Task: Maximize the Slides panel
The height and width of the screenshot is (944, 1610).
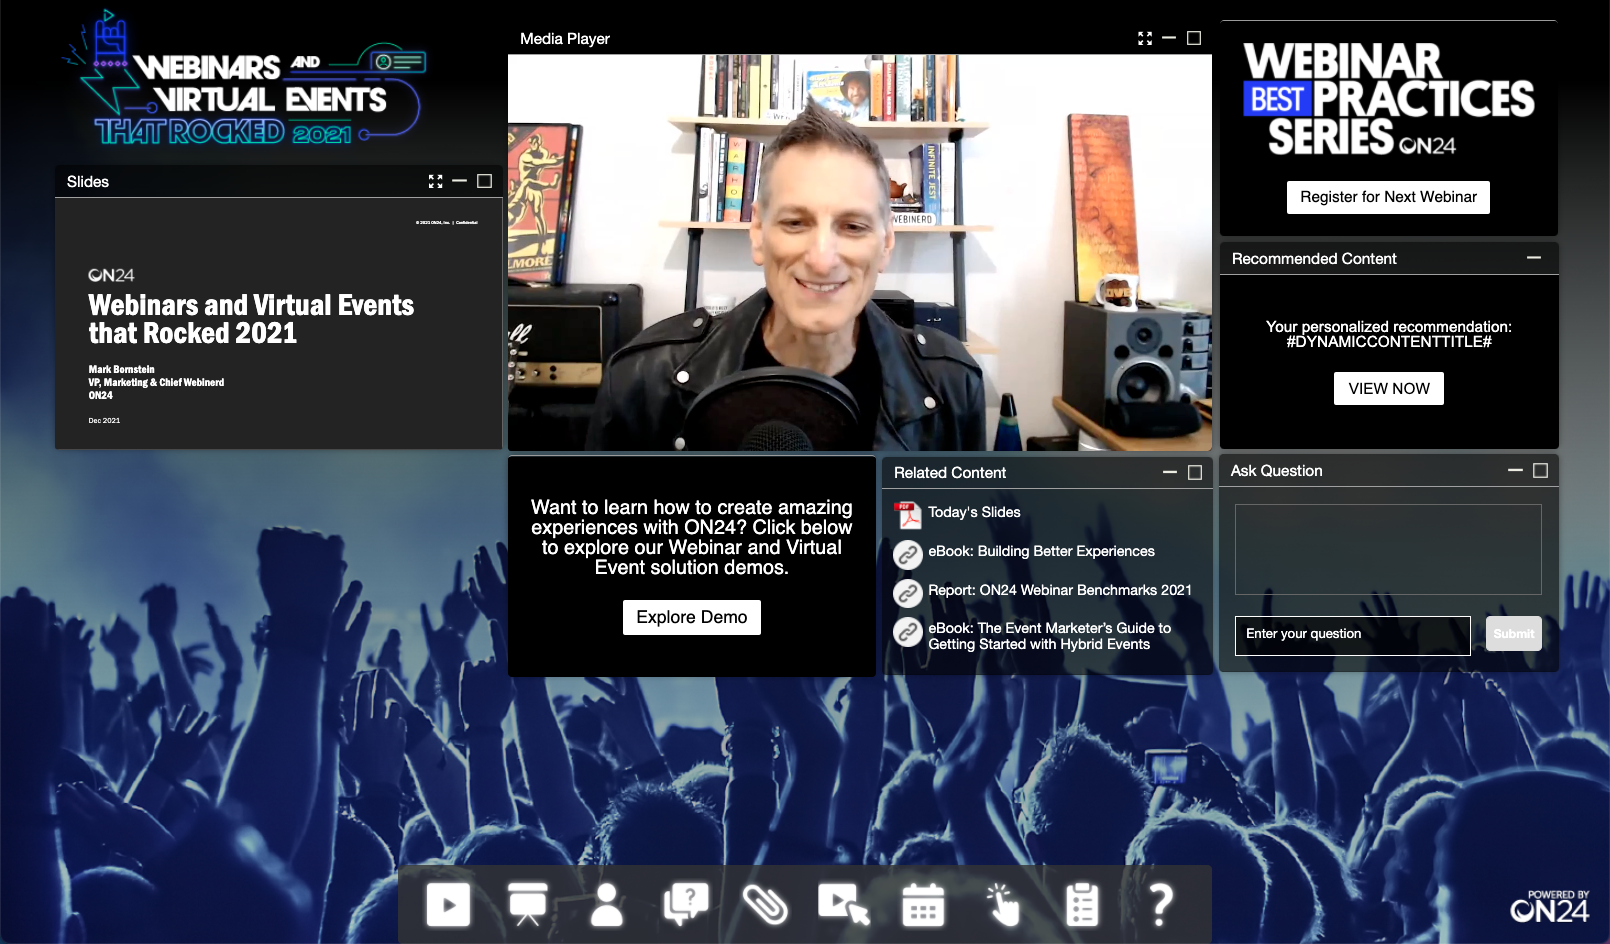Action: coord(485,181)
